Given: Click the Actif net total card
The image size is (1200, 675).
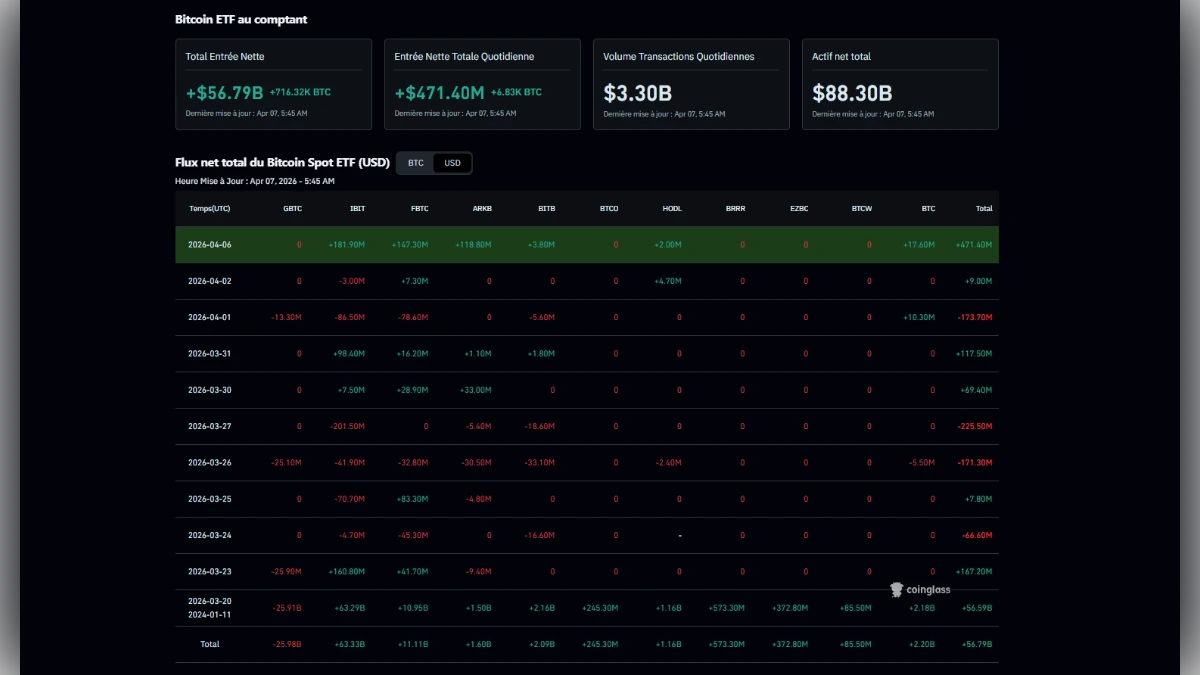Looking at the screenshot, I should (900, 84).
